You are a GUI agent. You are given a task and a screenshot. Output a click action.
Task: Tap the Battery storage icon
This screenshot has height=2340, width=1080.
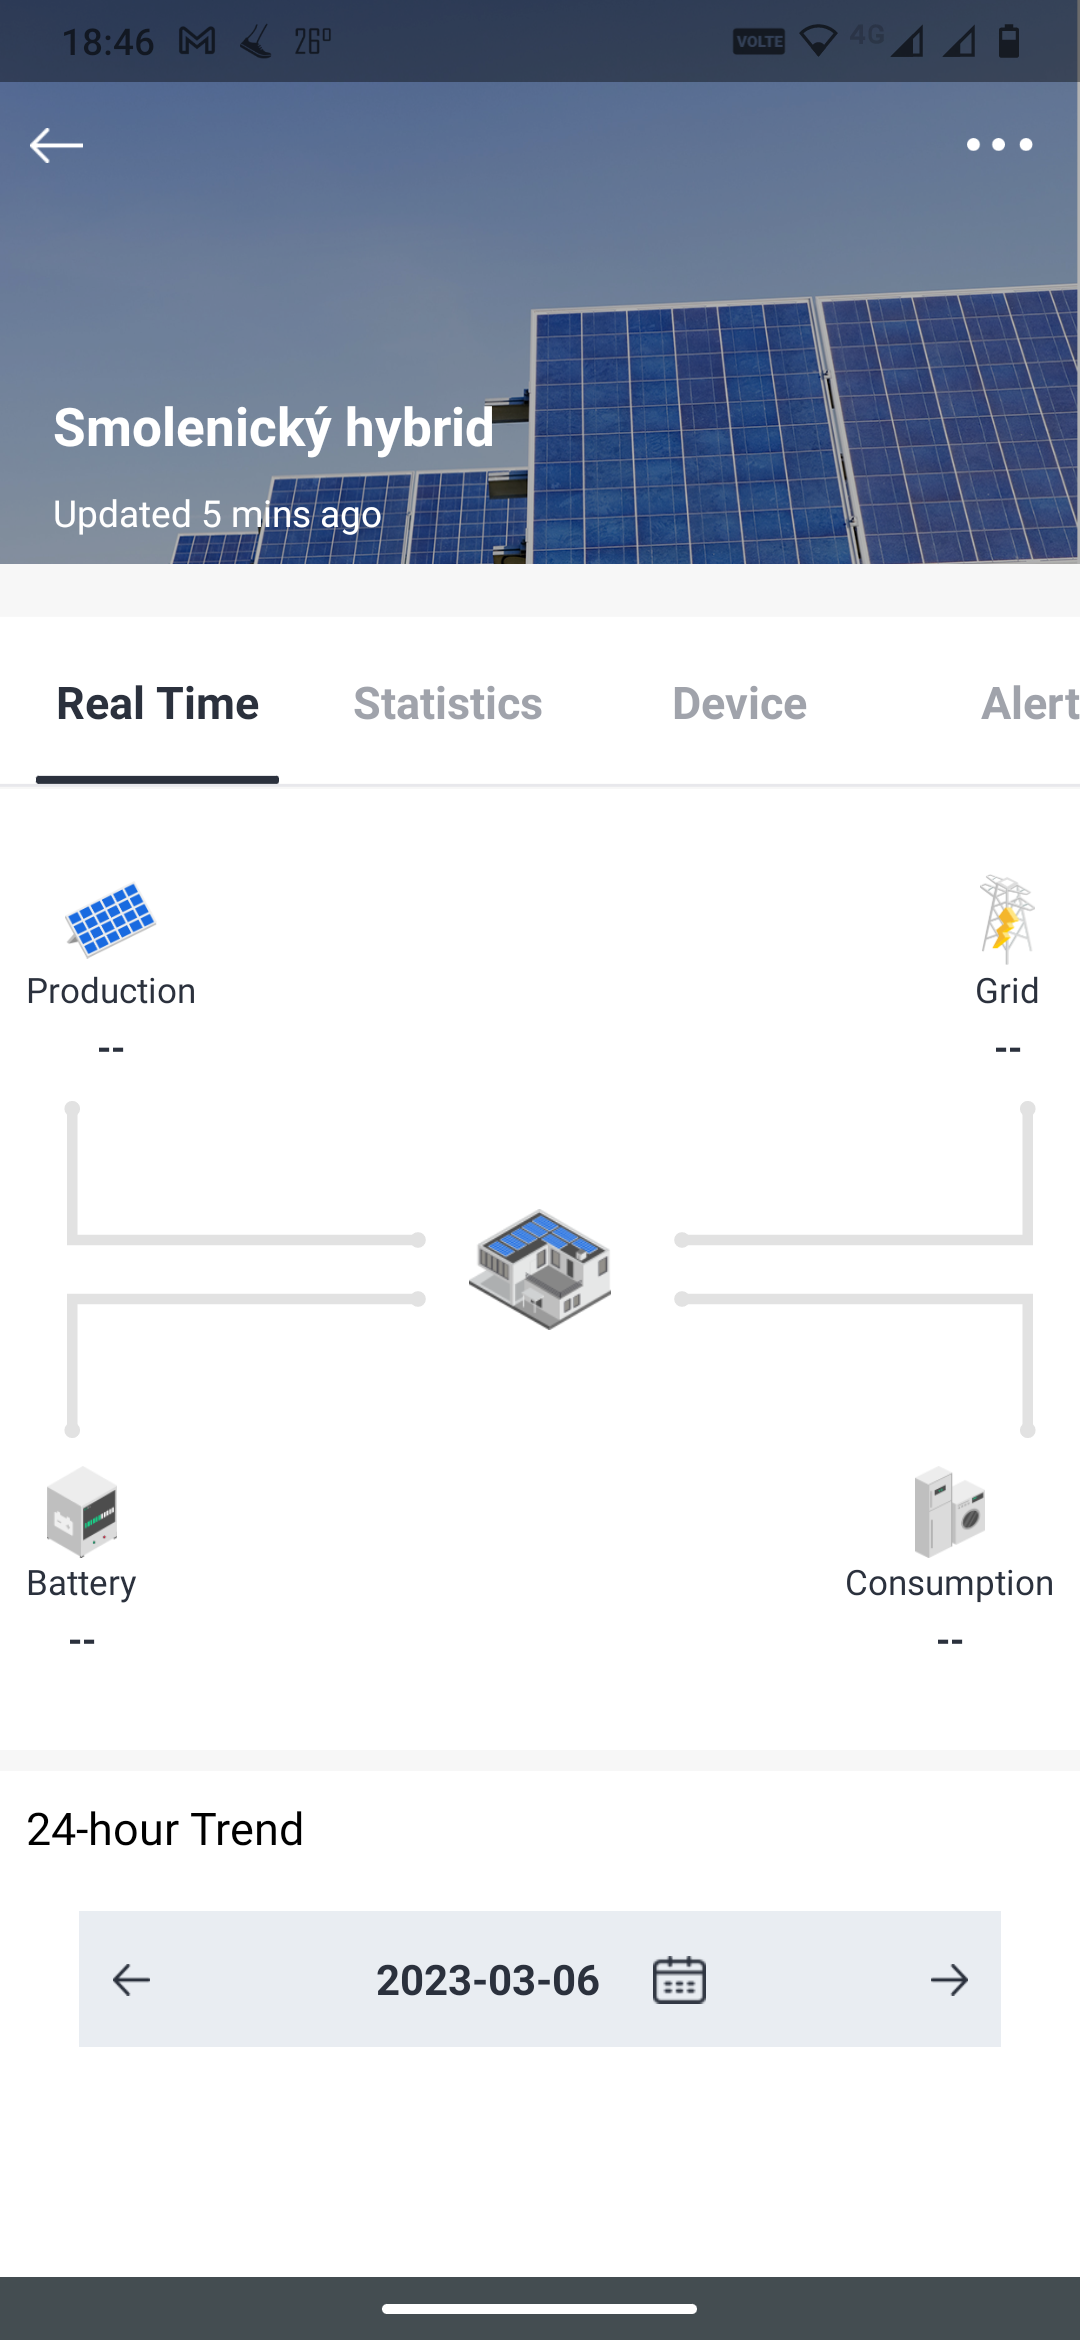pyautogui.click(x=82, y=1511)
